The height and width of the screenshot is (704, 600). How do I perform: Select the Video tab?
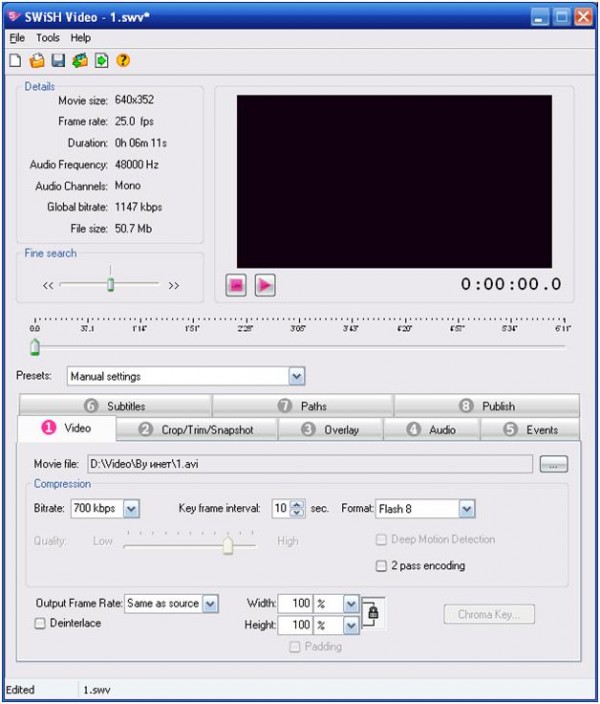pyautogui.click(x=66, y=428)
